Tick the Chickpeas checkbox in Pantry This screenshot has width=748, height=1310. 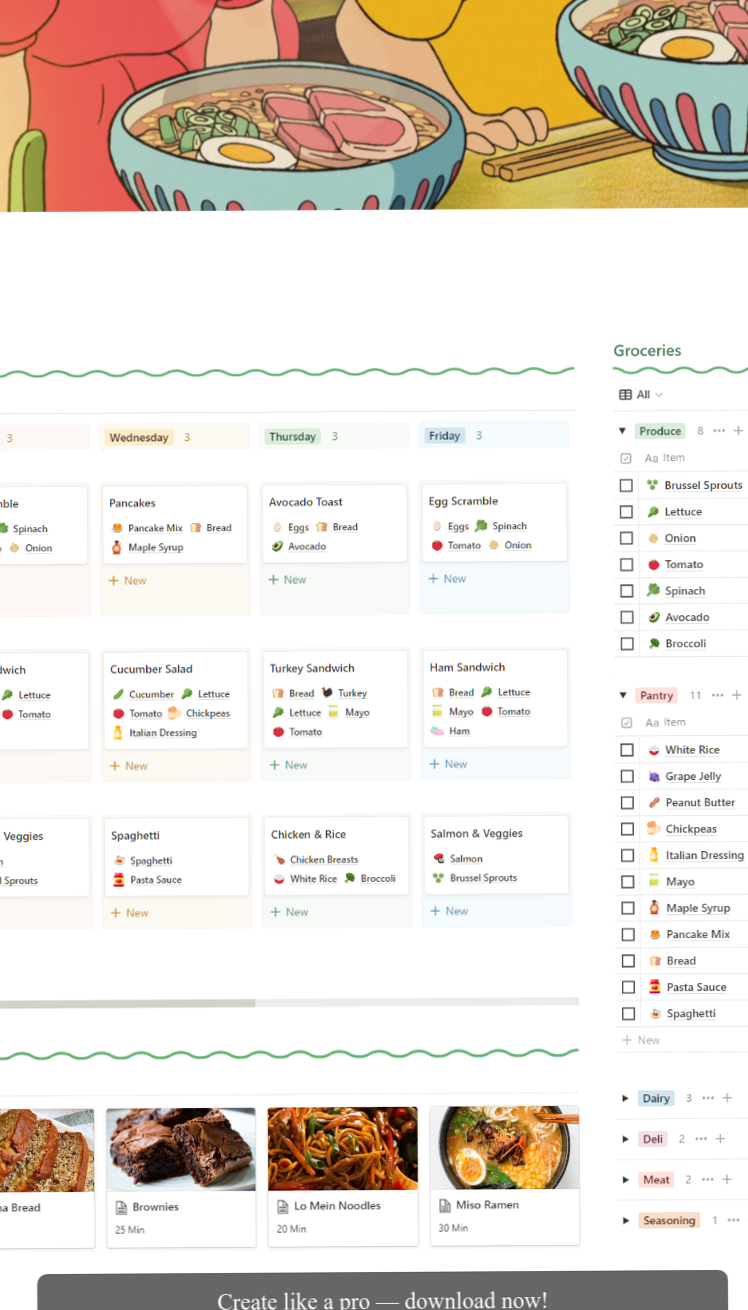(x=626, y=829)
